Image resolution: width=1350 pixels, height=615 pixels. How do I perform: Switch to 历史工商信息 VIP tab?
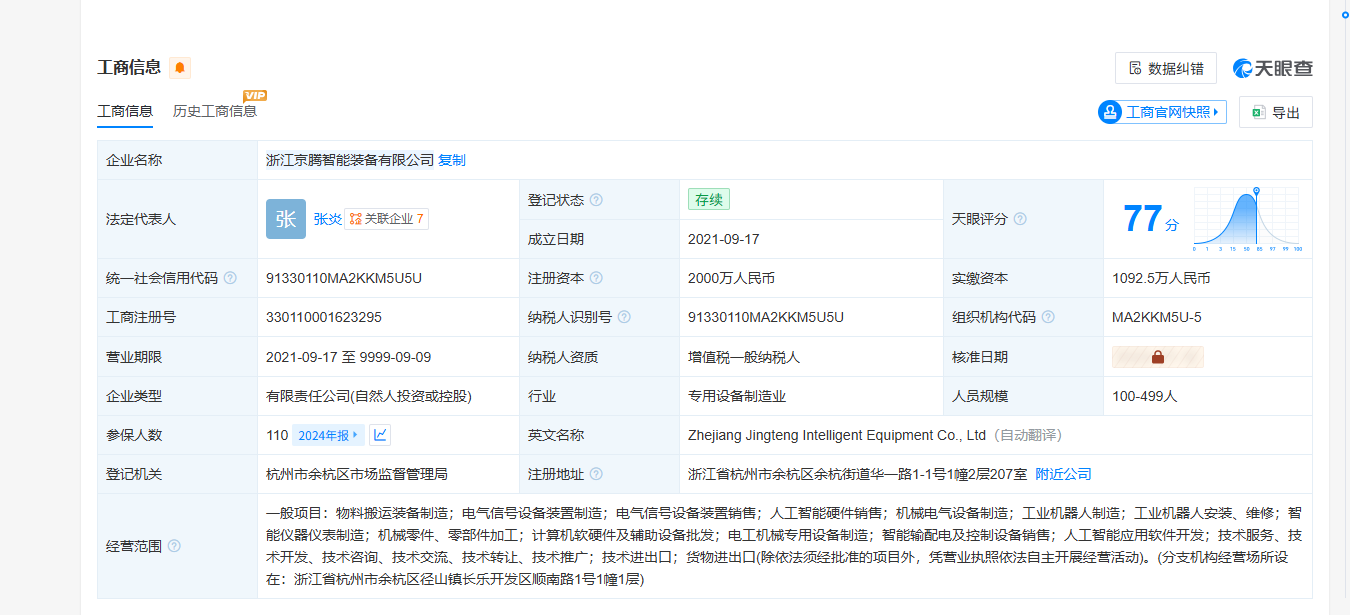click(215, 111)
